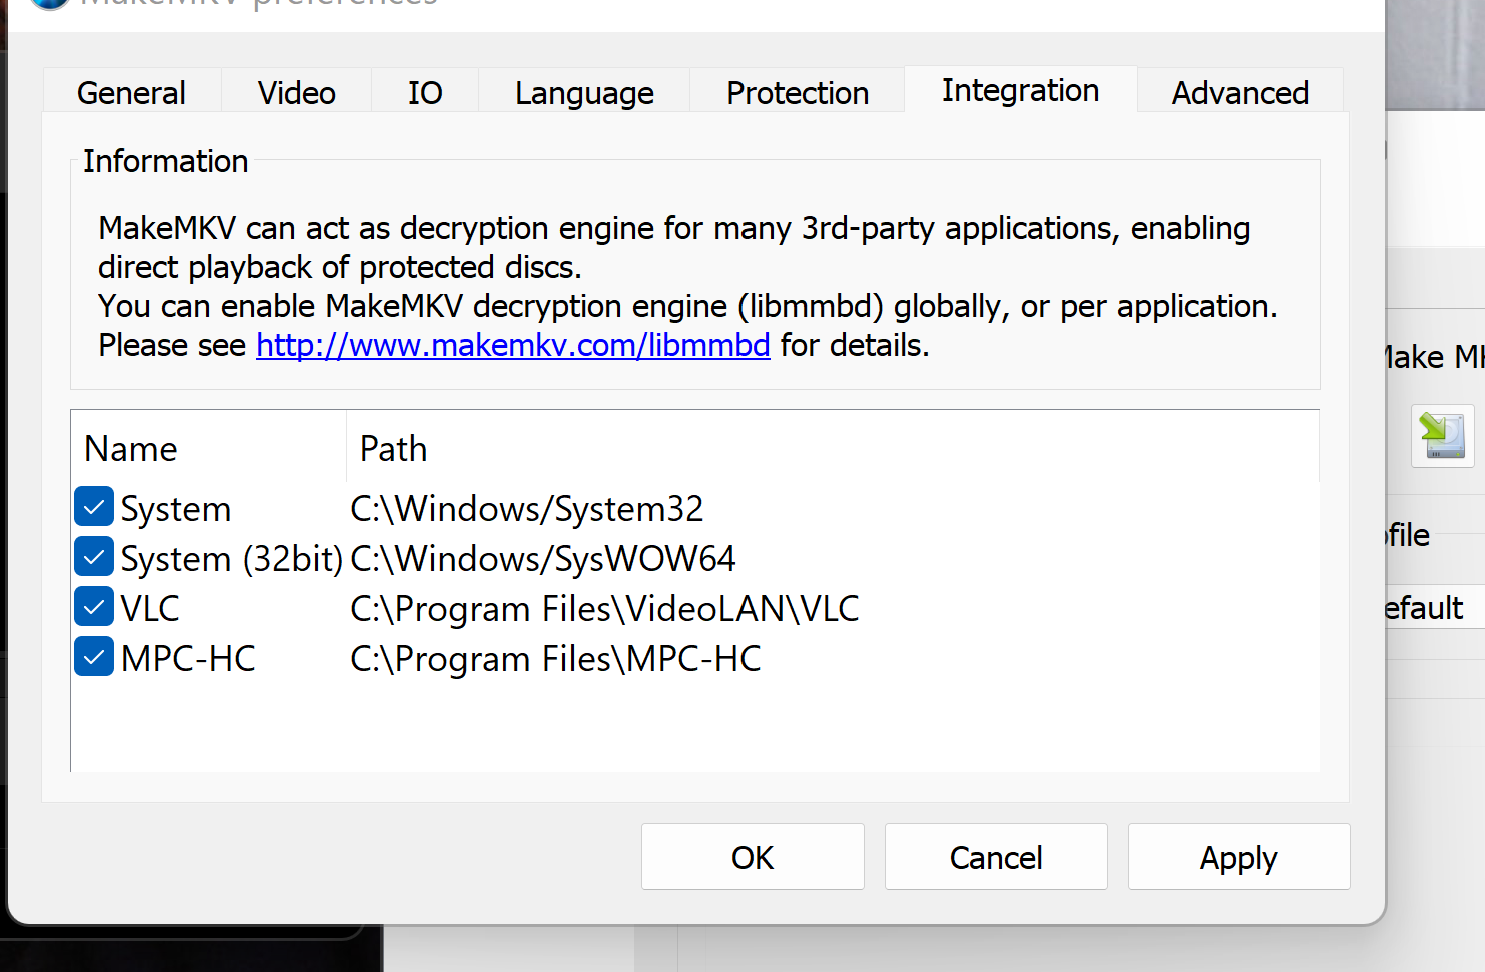Confirm preferences with OK button
1485x972 pixels.
click(x=753, y=857)
